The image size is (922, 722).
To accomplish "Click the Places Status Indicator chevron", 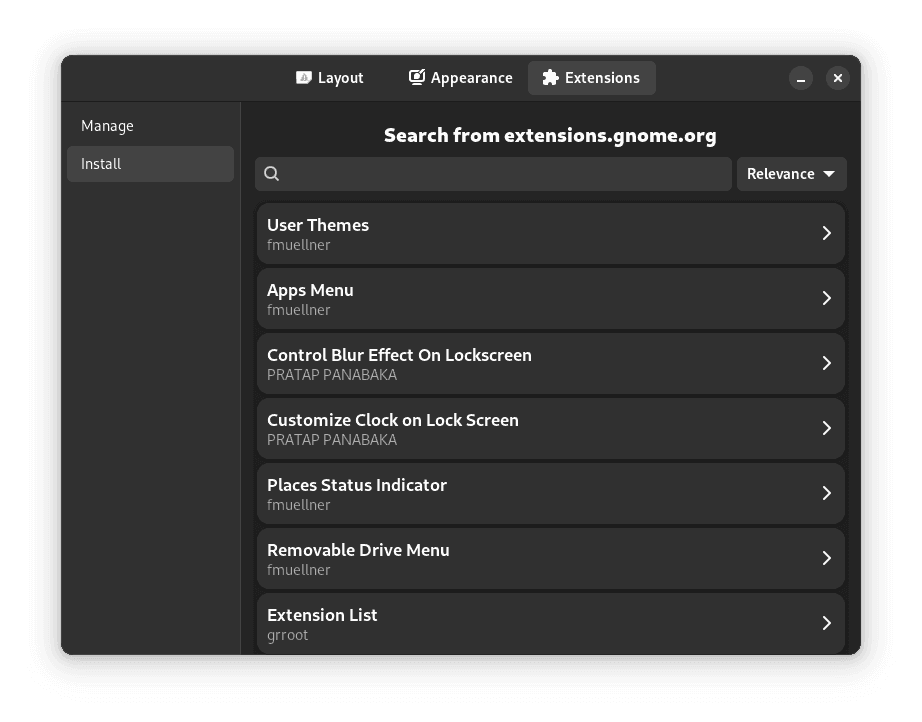I will click(826, 493).
